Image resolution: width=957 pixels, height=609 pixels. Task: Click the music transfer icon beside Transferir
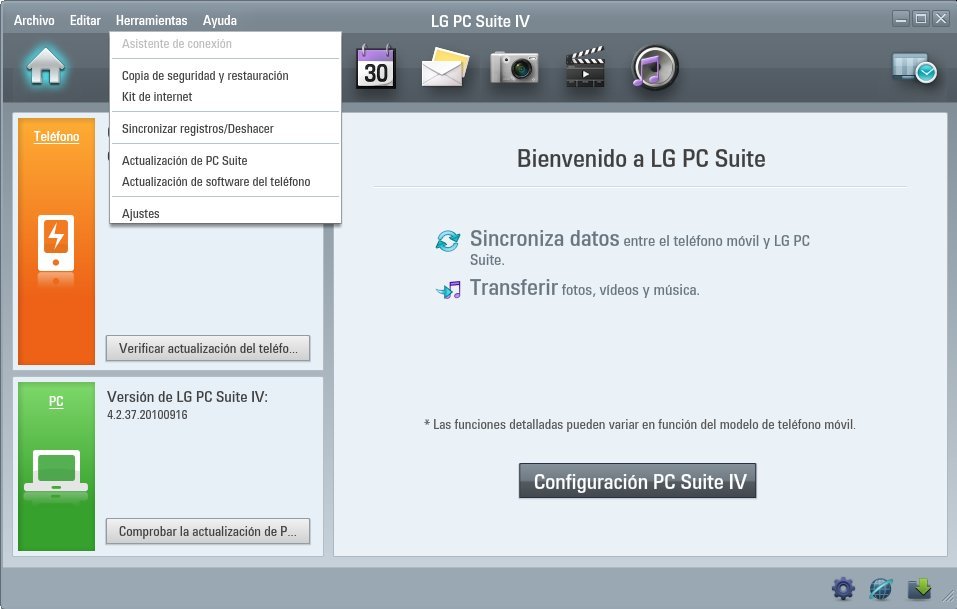(449, 290)
